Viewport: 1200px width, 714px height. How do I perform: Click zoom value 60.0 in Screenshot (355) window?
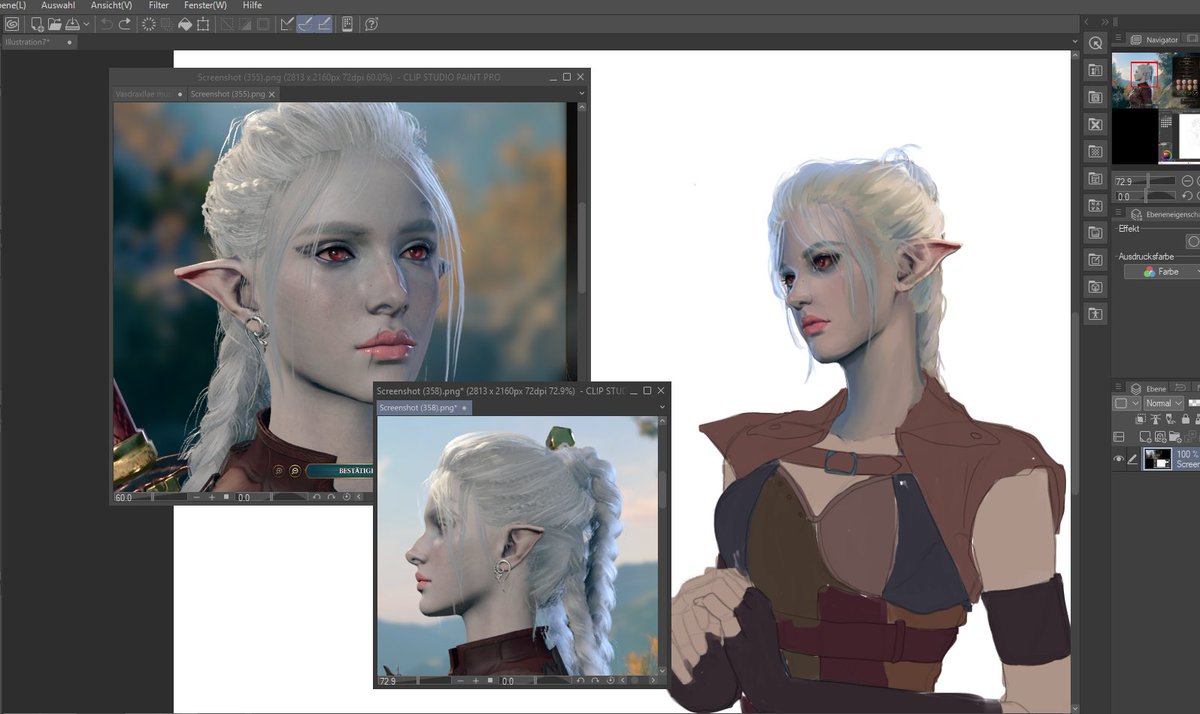124,497
